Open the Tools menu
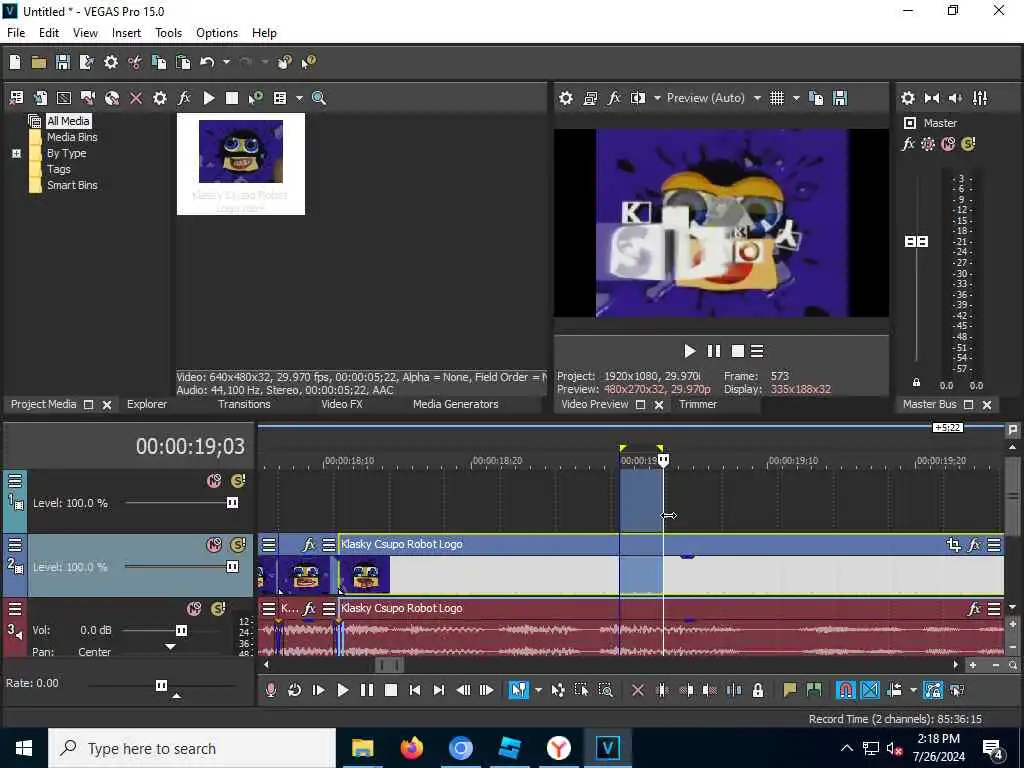This screenshot has height=768, width=1024. [168, 33]
